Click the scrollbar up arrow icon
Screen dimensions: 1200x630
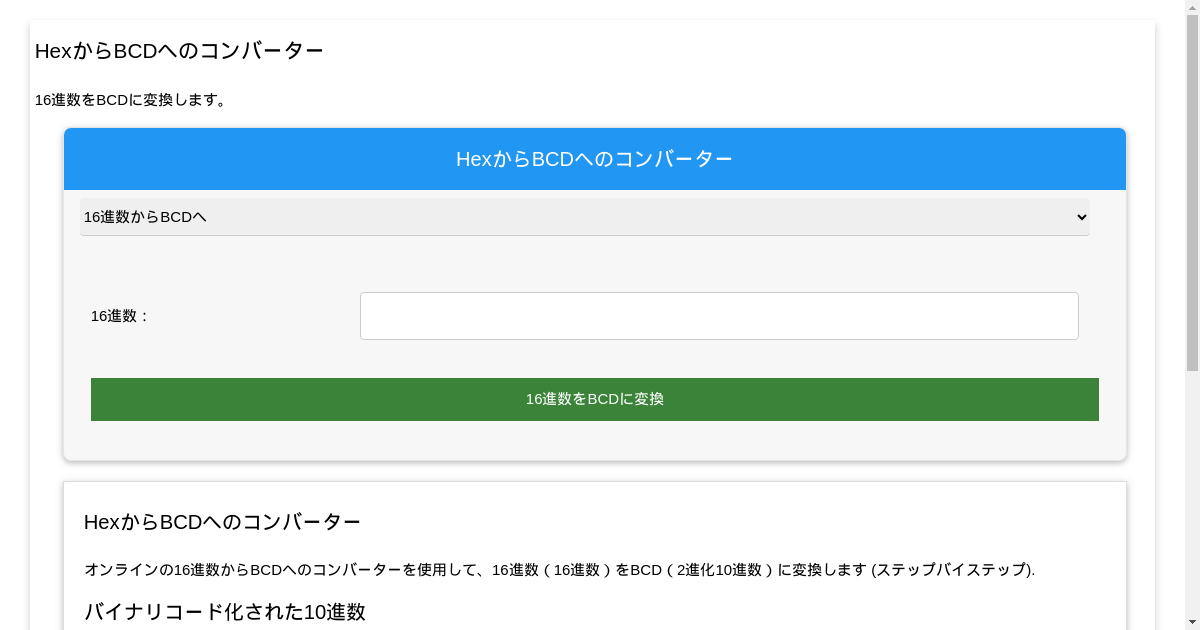1192,8
